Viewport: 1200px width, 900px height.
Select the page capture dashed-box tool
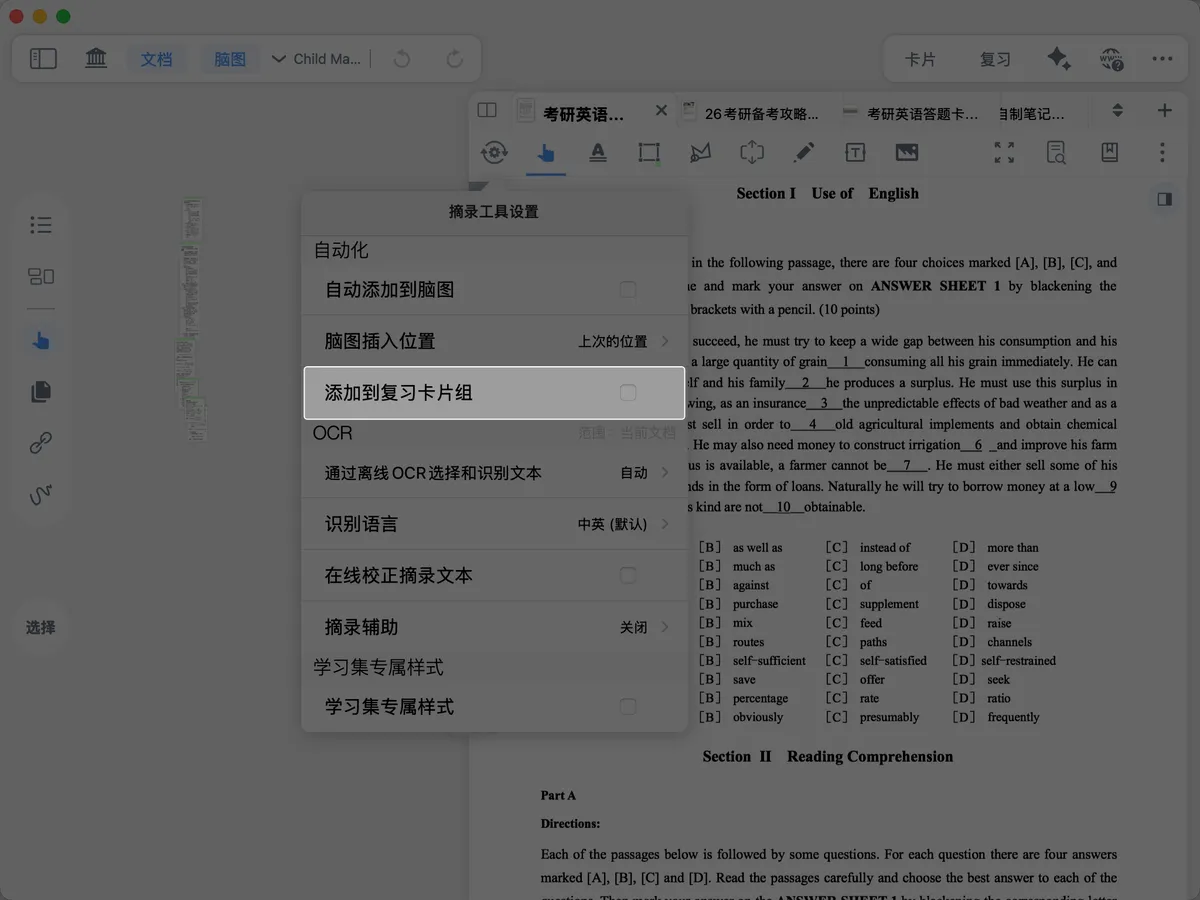(x=752, y=152)
